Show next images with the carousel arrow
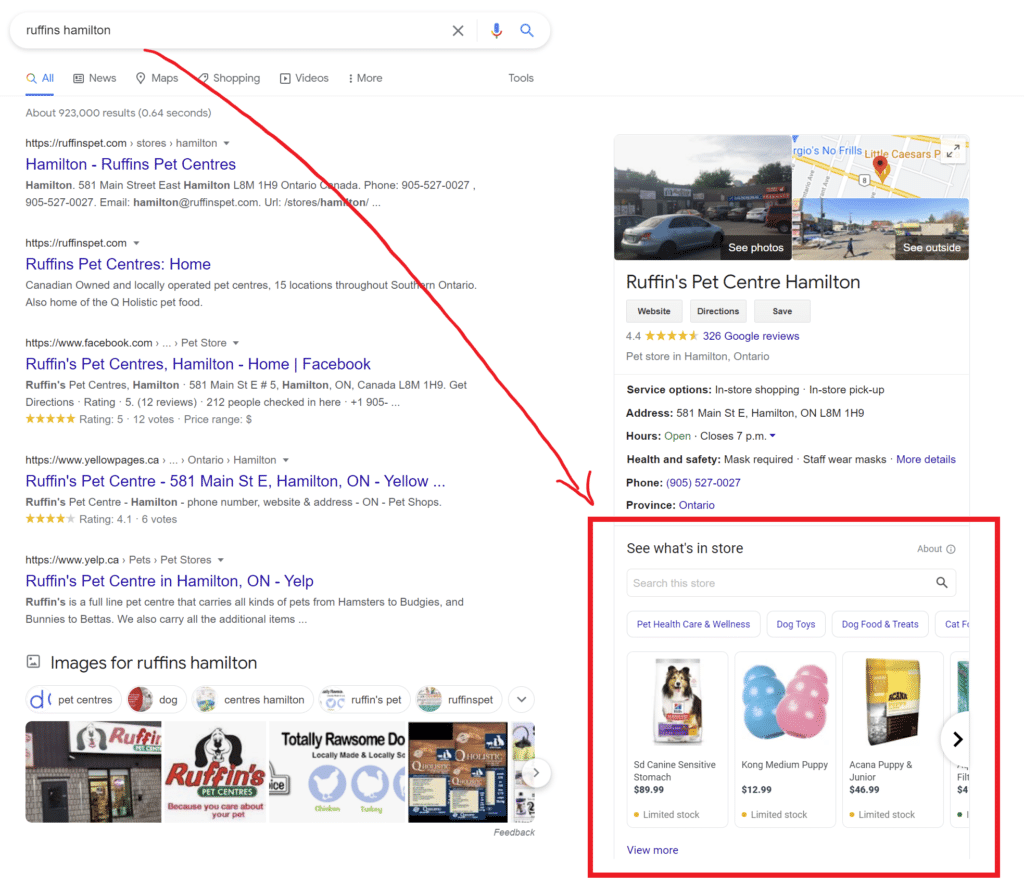Image resolution: width=1024 pixels, height=884 pixels. (x=536, y=772)
